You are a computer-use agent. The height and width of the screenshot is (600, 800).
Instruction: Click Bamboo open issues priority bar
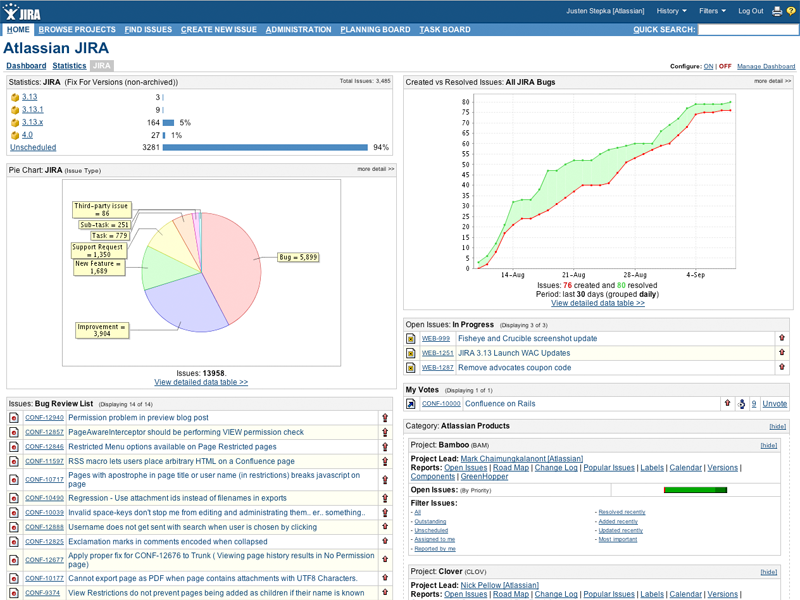(x=696, y=490)
